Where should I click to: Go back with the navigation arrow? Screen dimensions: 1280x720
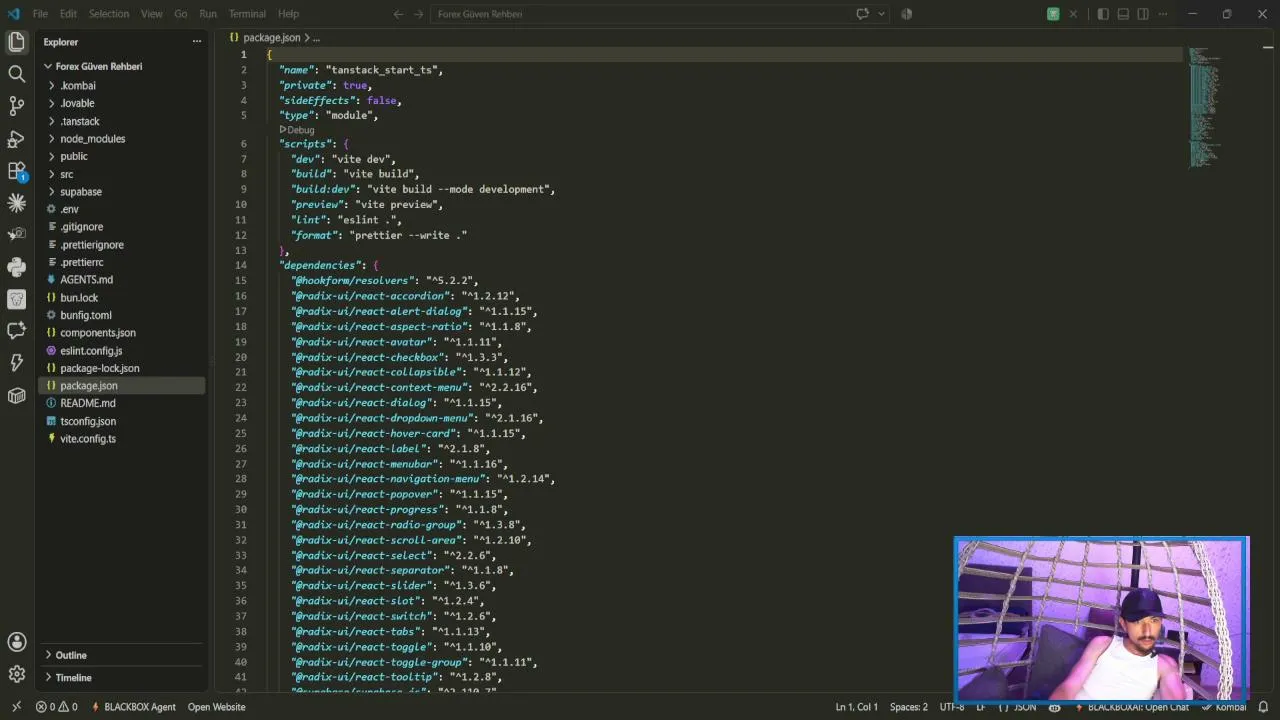pos(398,14)
